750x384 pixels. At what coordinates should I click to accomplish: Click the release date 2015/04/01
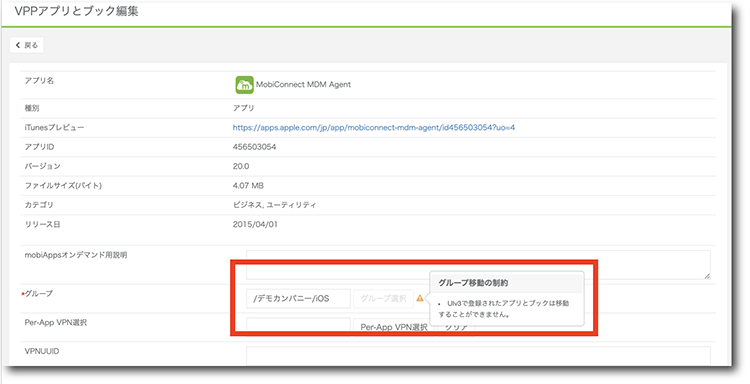pyautogui.click(x=255, y=224)
